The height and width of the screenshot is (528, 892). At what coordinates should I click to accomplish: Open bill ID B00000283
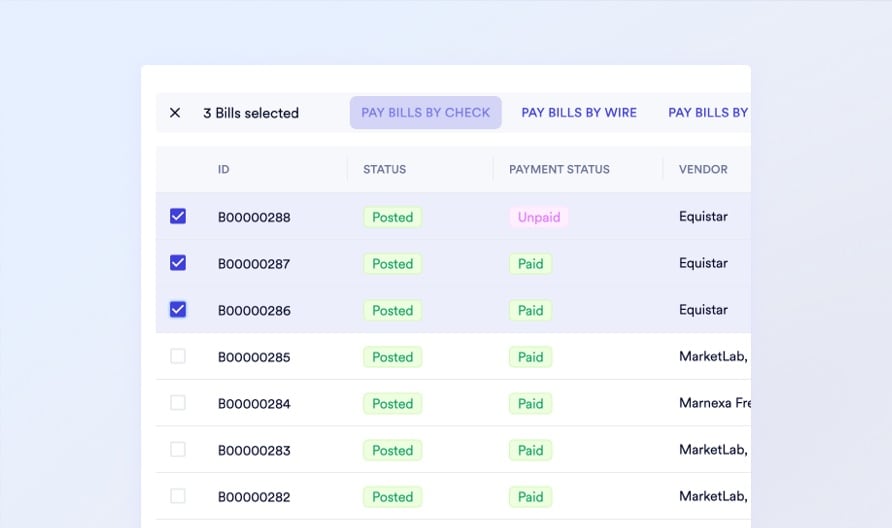[x=254, y=451]
